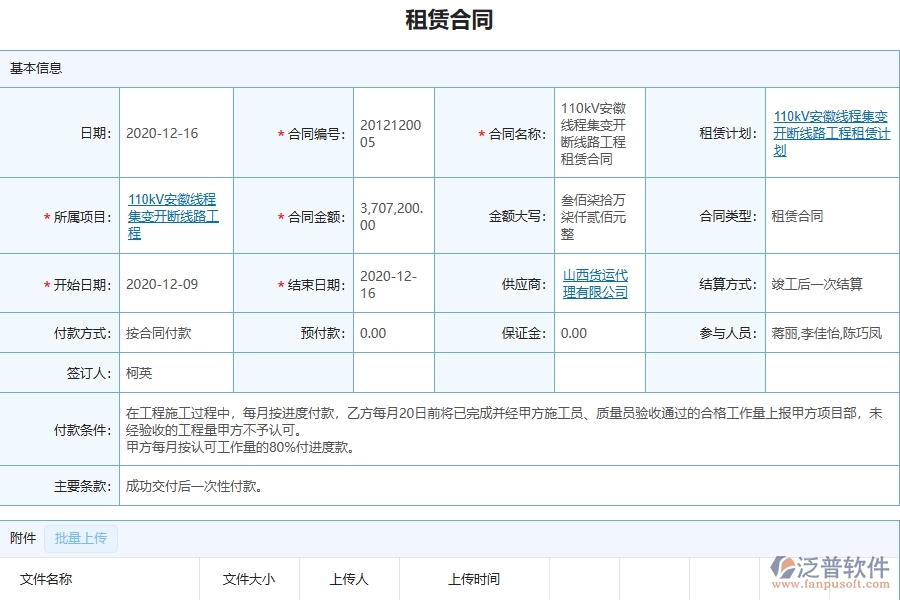
Task: Select the 基本信息 section header
Action: point(35,68)
